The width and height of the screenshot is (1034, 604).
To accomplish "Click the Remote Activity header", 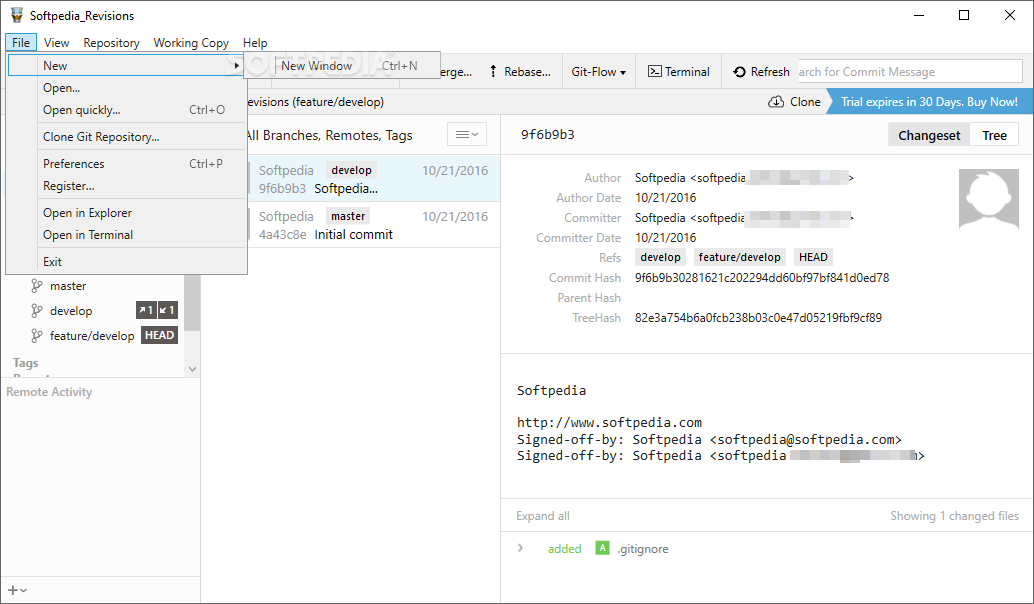I will tap(49, 392).
